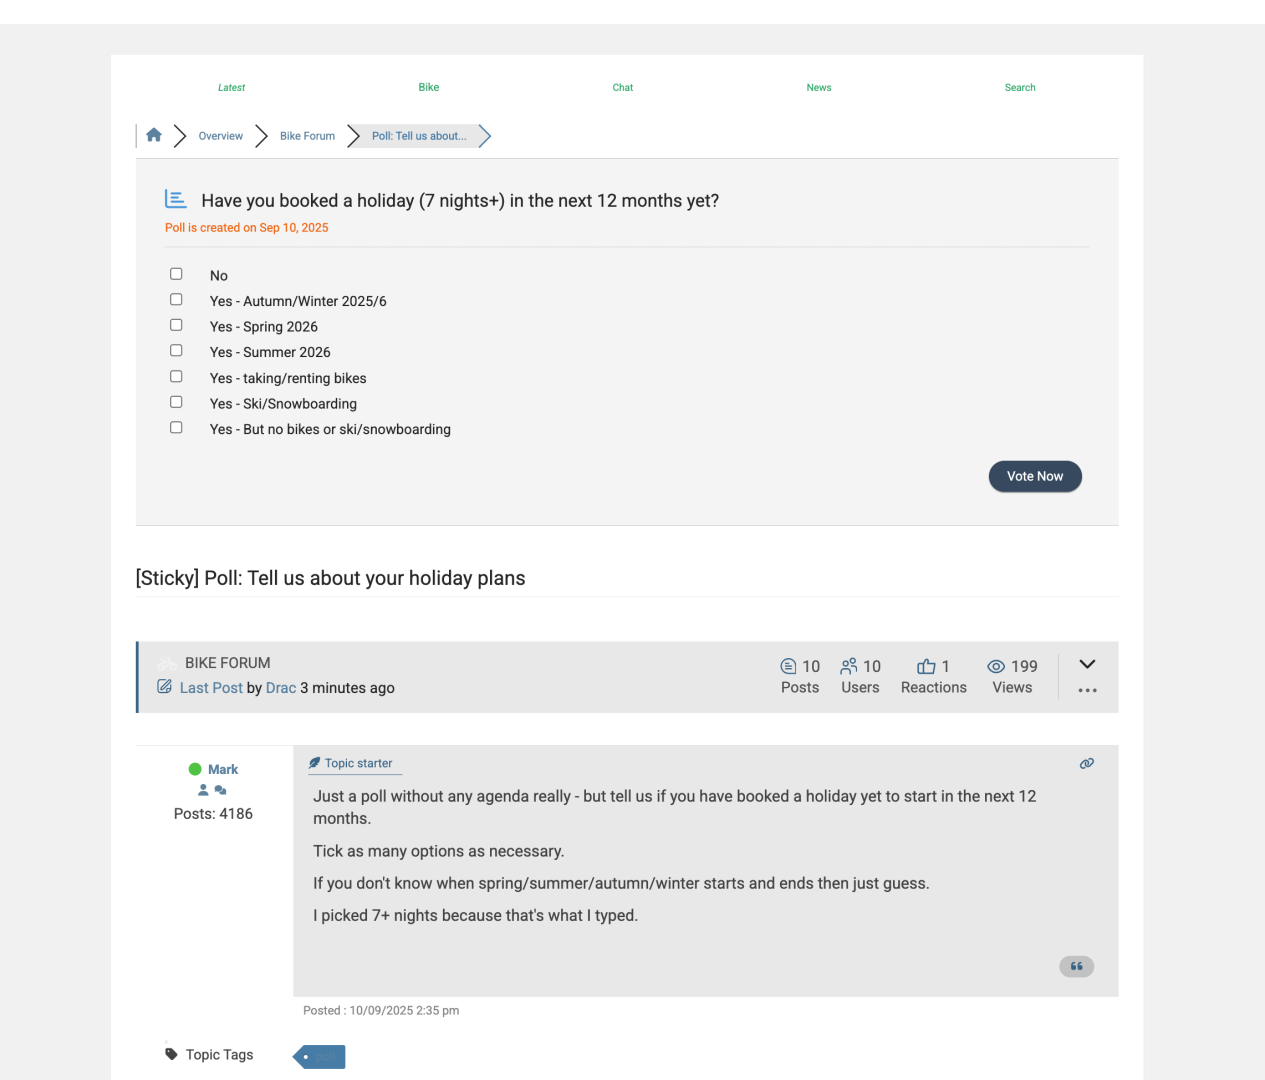
Task: Click the home icon in breadcrumb
Action: (154, 135)
